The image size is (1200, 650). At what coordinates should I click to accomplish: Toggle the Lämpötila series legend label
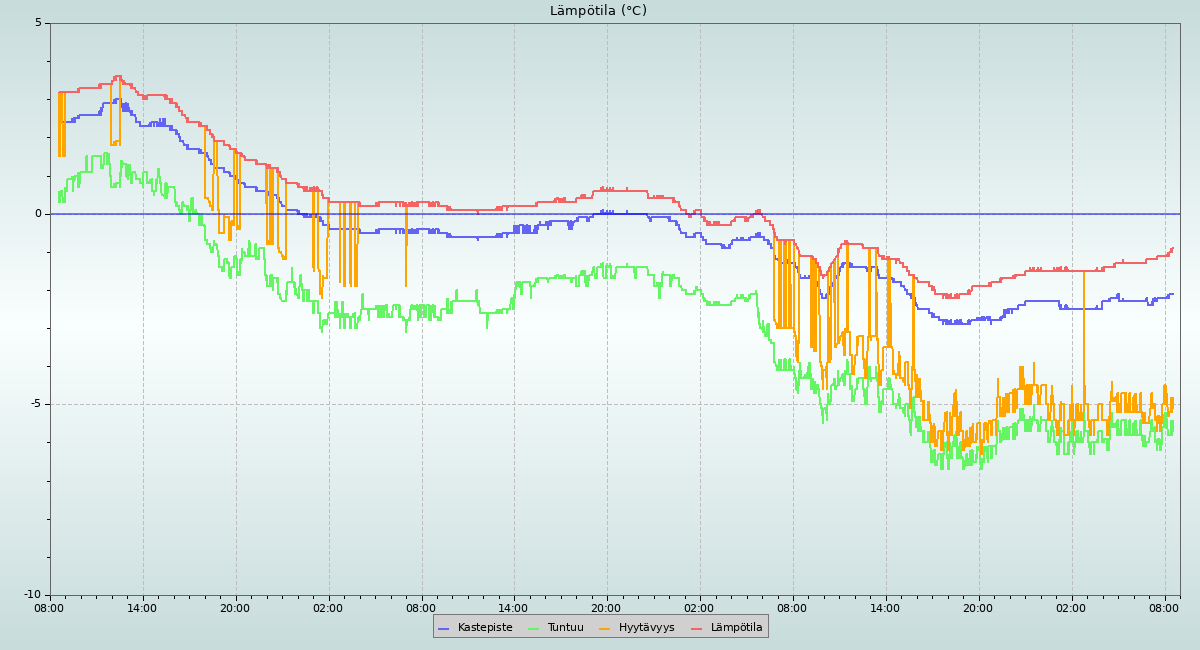[736, 627]
